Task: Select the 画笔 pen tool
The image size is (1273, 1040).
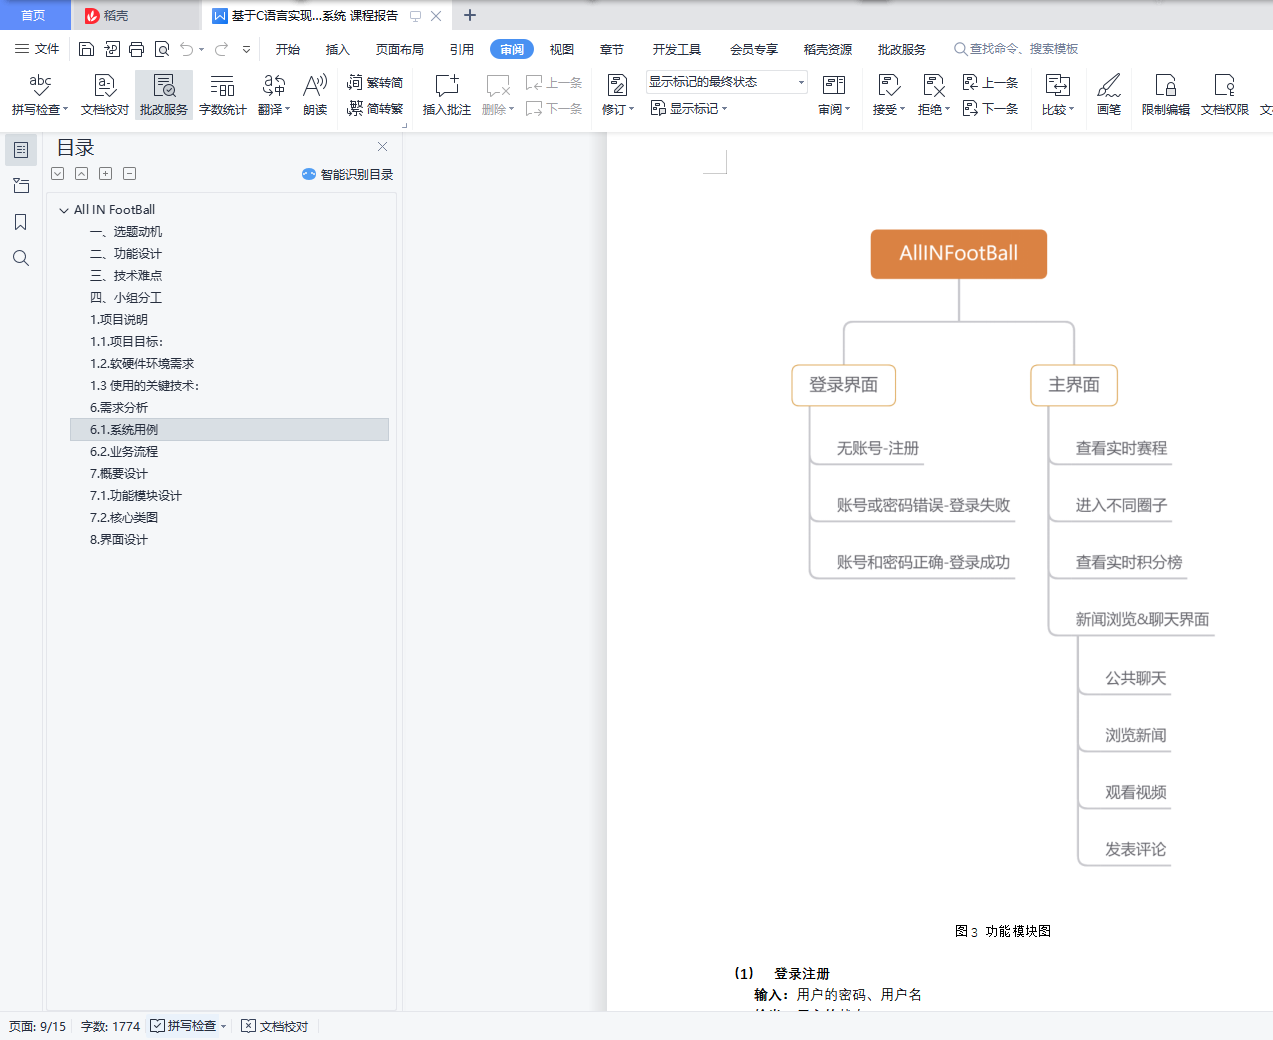Action: click(1109, 94)
